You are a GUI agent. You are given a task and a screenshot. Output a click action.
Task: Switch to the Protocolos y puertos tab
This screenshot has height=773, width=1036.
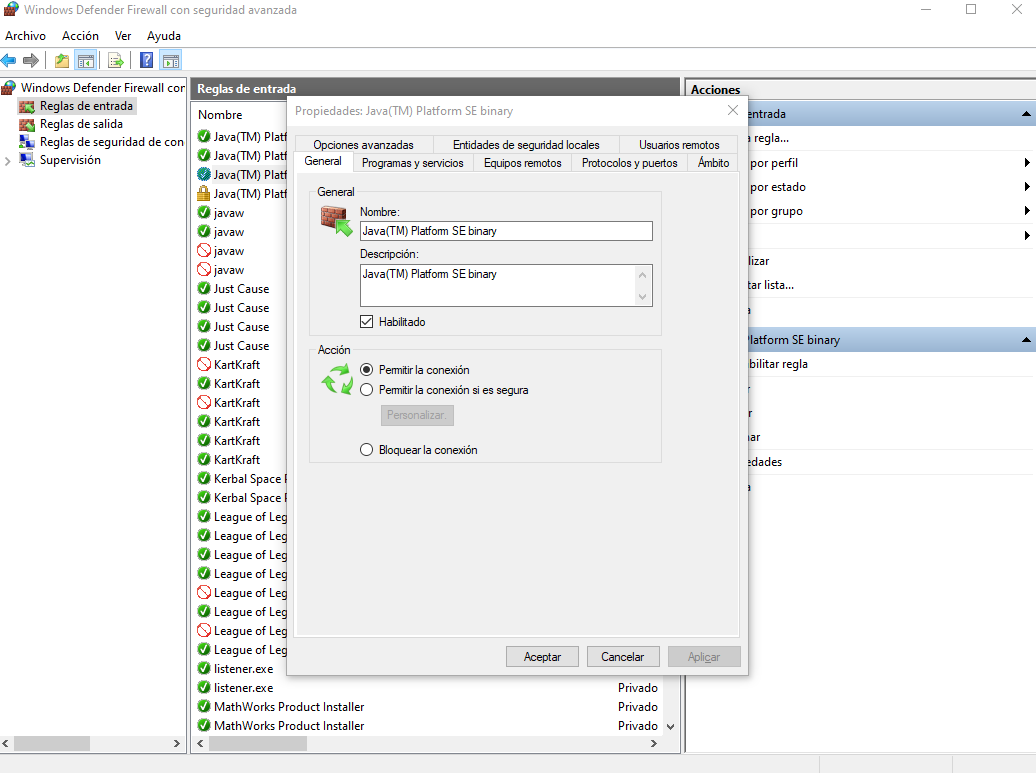coord(629,163)
